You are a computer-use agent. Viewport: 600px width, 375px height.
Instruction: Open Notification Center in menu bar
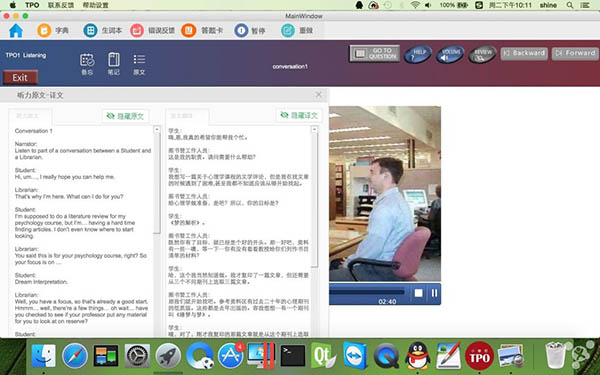(585, 5)
